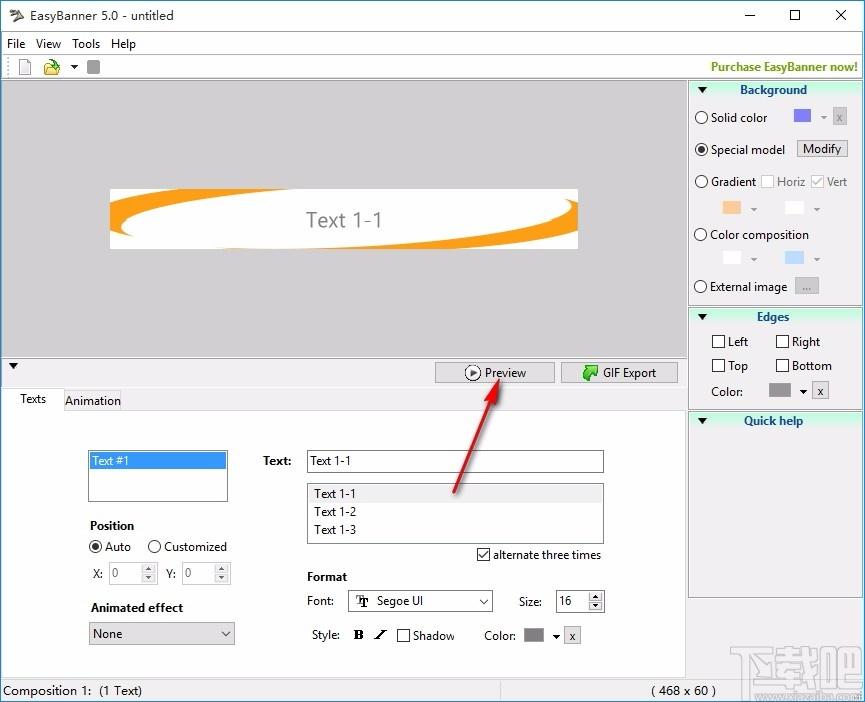Open the Tools menu
The image size is (865, 702).
[x=86, y=44]
